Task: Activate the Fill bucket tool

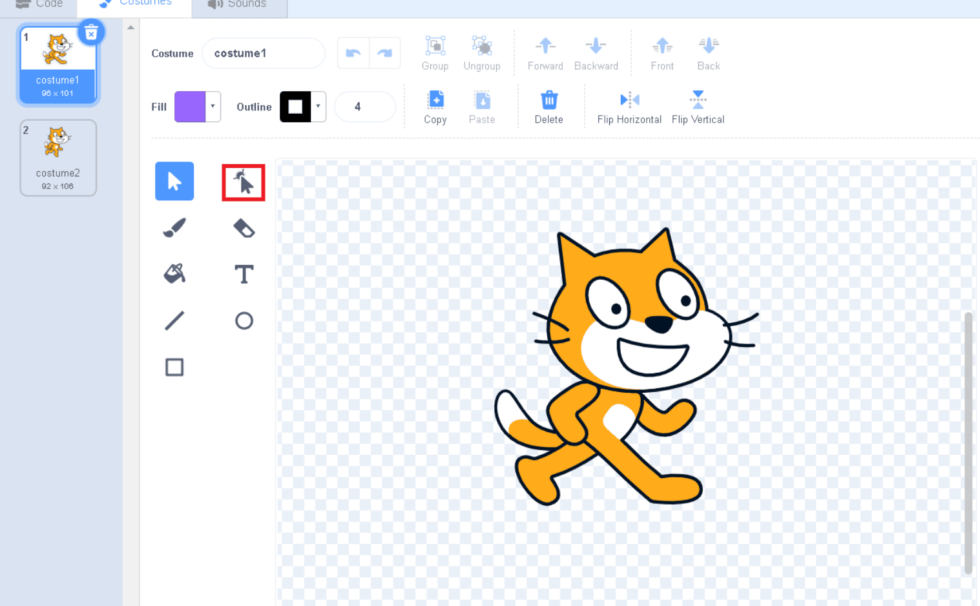Action: tap(173, 274)
